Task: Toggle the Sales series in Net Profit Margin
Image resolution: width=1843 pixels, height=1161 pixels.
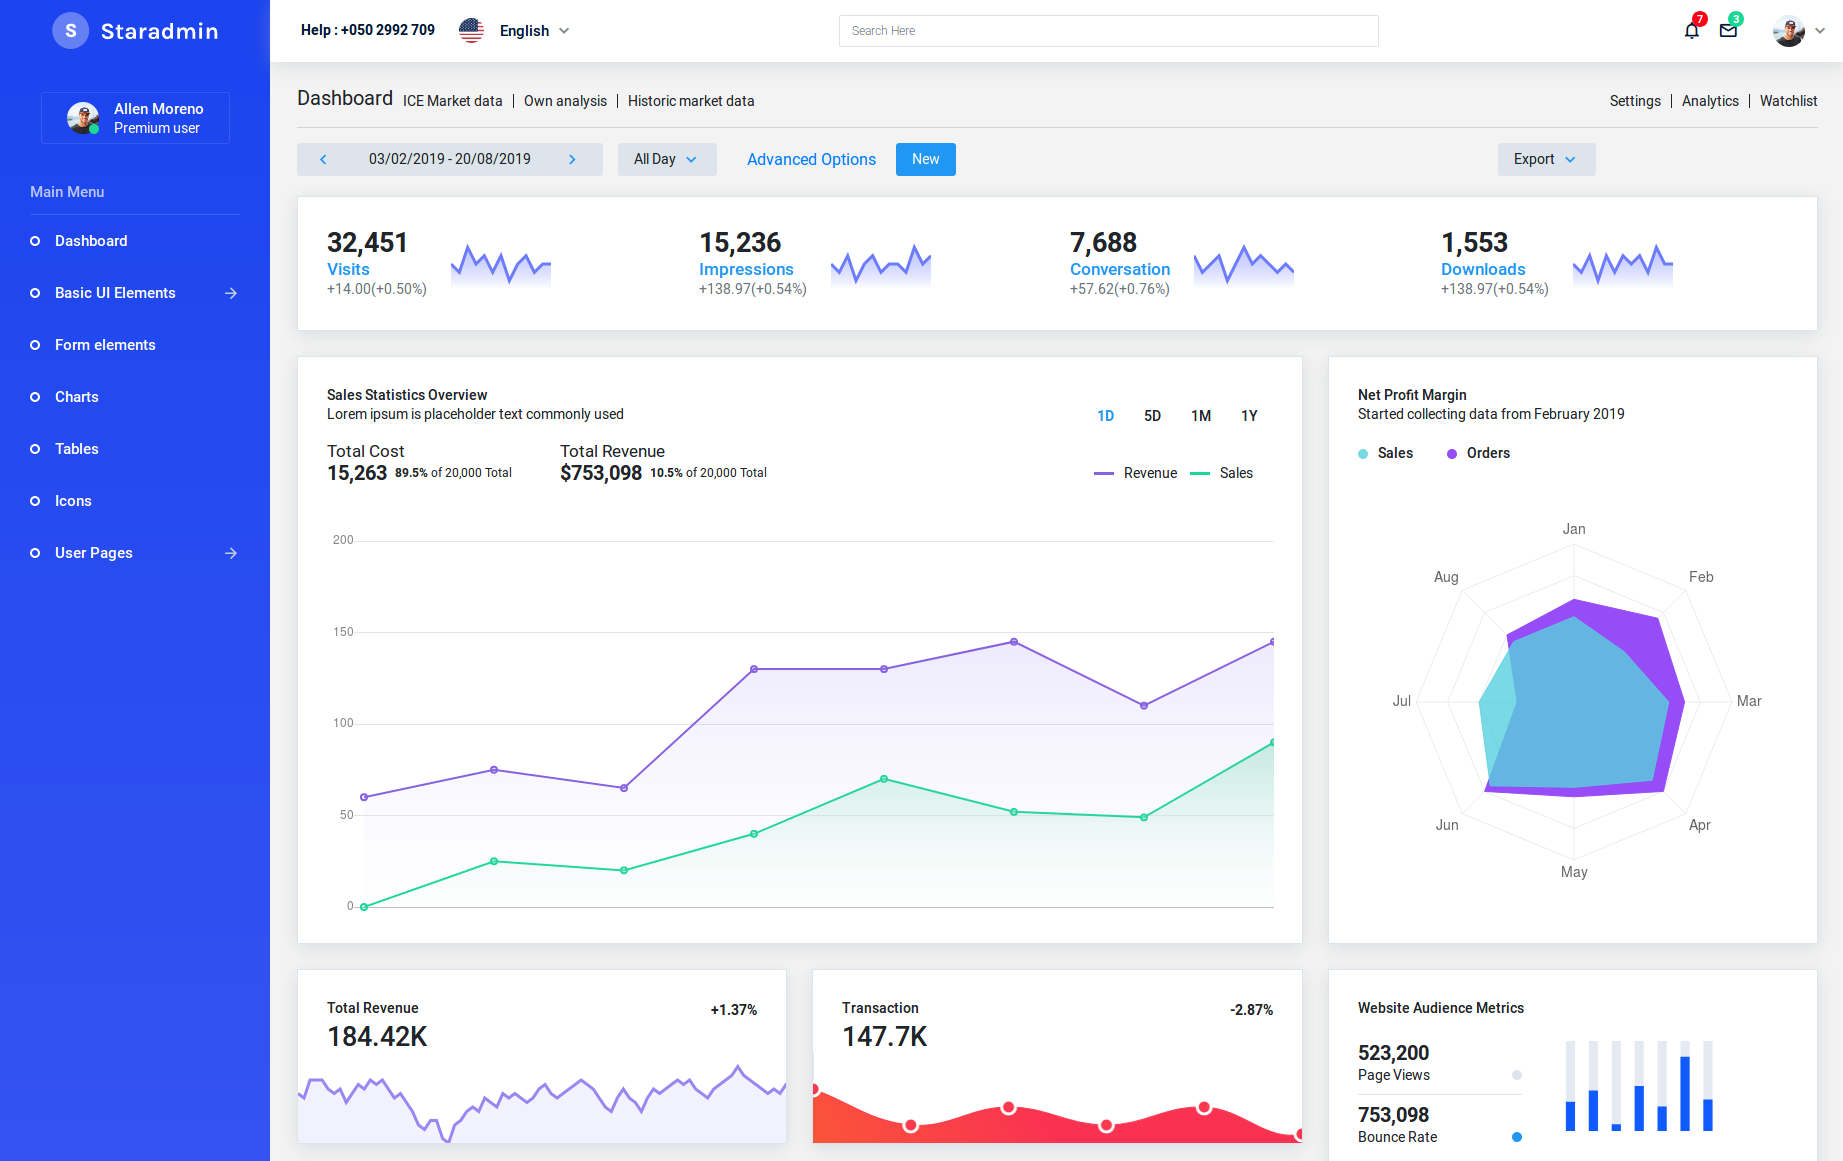Action: pos(1386,453)
